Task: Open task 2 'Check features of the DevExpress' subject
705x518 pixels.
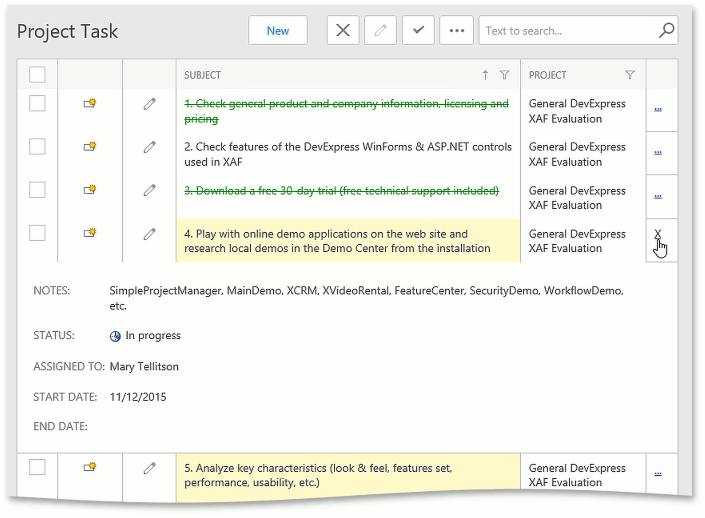Action: pos(348,154)
